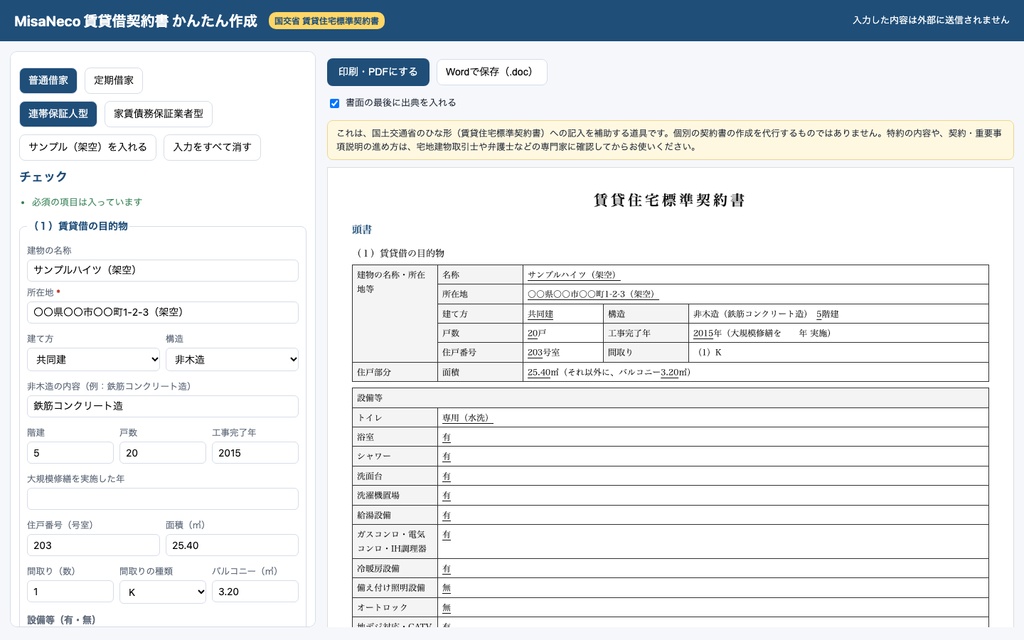Click the 階建 input showing 5

click(70, 453)
